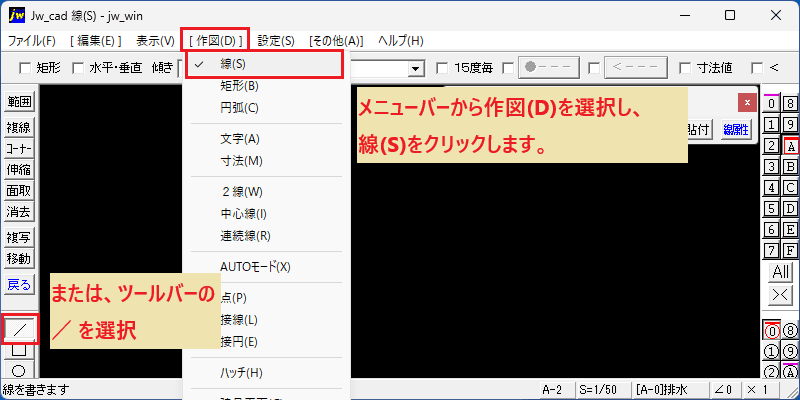
Task: Toggle the checkbox beside ●--- button
Action: pos(508,68)
